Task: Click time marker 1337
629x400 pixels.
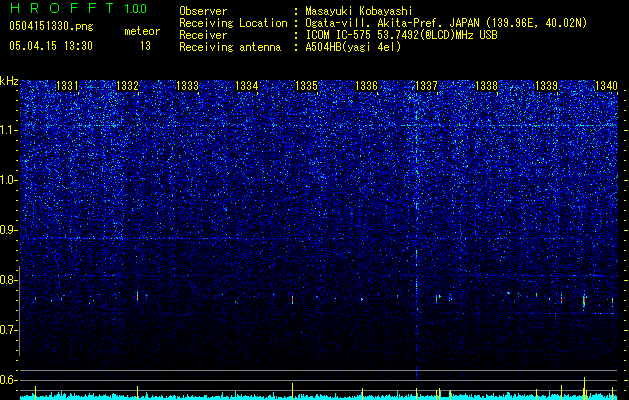Action: pos(426,85)
